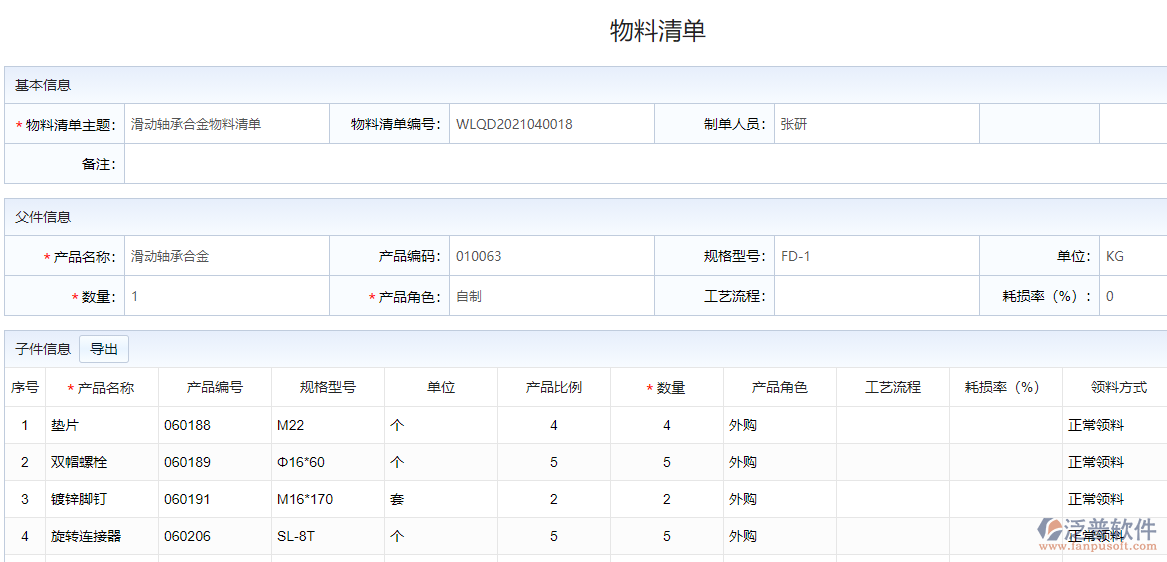Click the 产品比例 column header
This screenshot has width=1167, height=562.
[554, 387]
